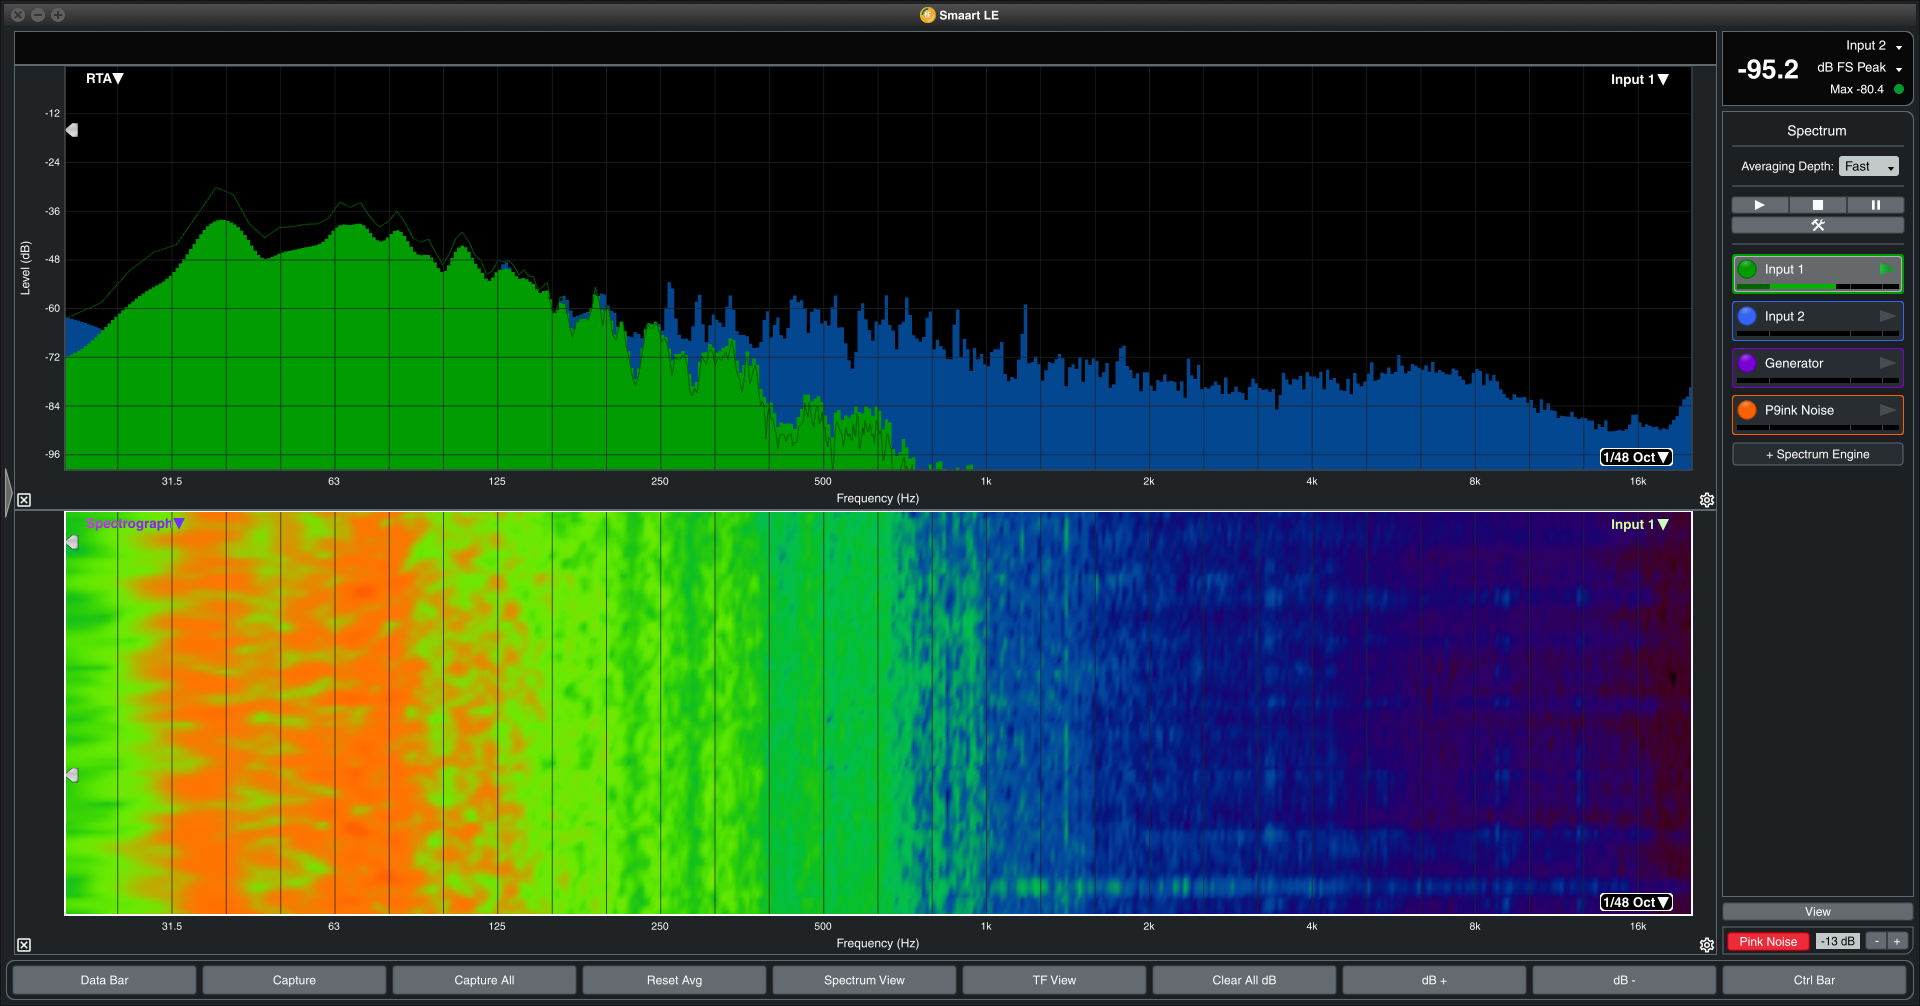Click the Spectrum panel heading

click(1816, 131)
